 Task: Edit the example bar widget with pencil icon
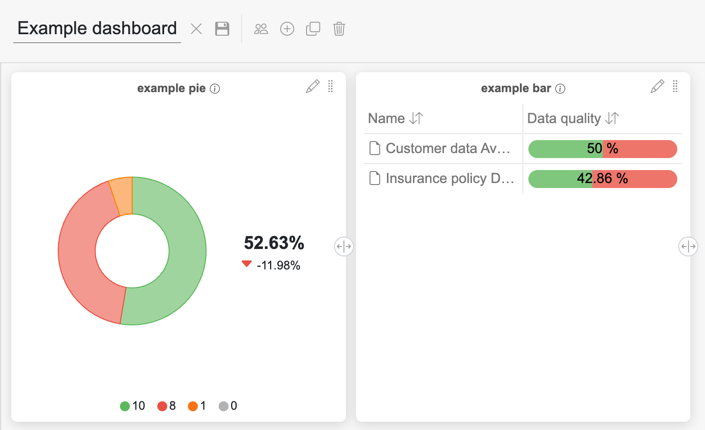tap(657, 87)
